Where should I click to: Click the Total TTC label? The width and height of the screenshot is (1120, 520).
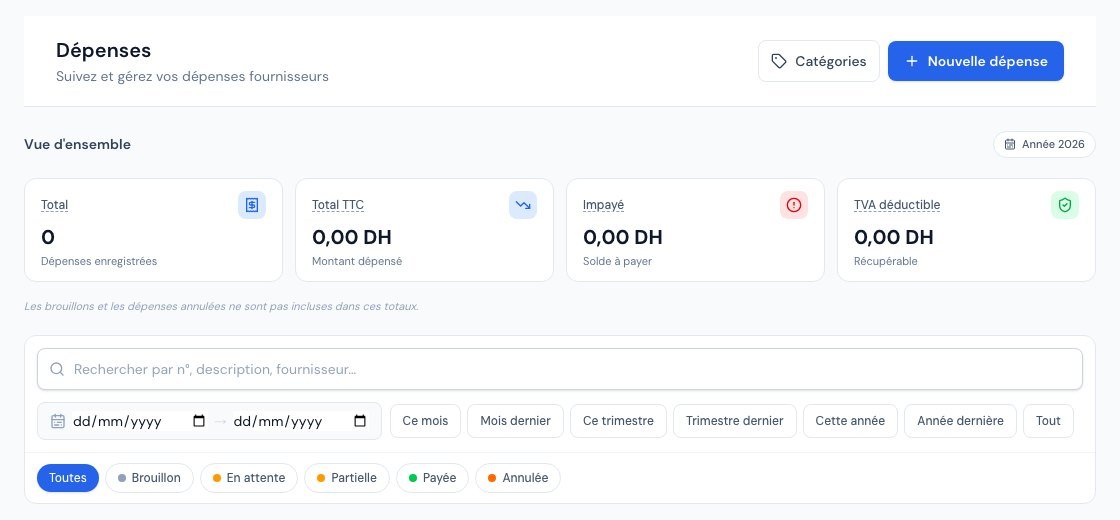click(338, 205)
